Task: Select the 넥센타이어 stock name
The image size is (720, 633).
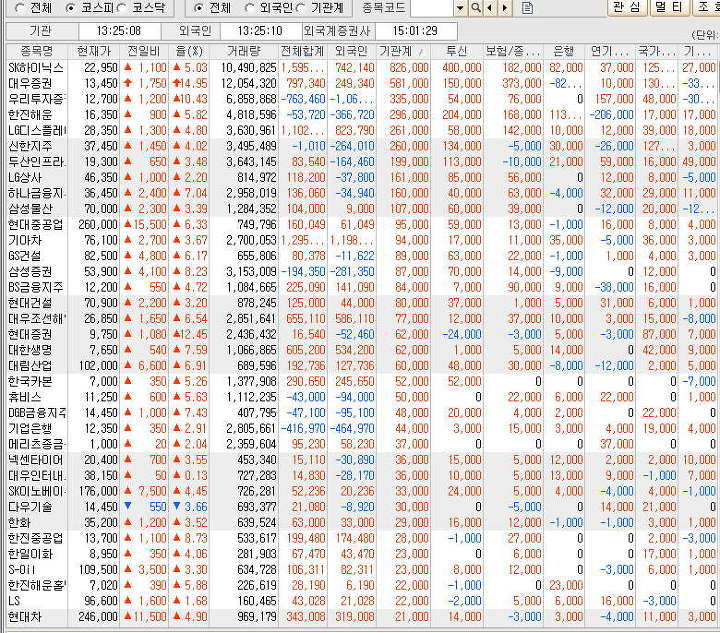Action: pyautogui.click(x=35, y=460)
